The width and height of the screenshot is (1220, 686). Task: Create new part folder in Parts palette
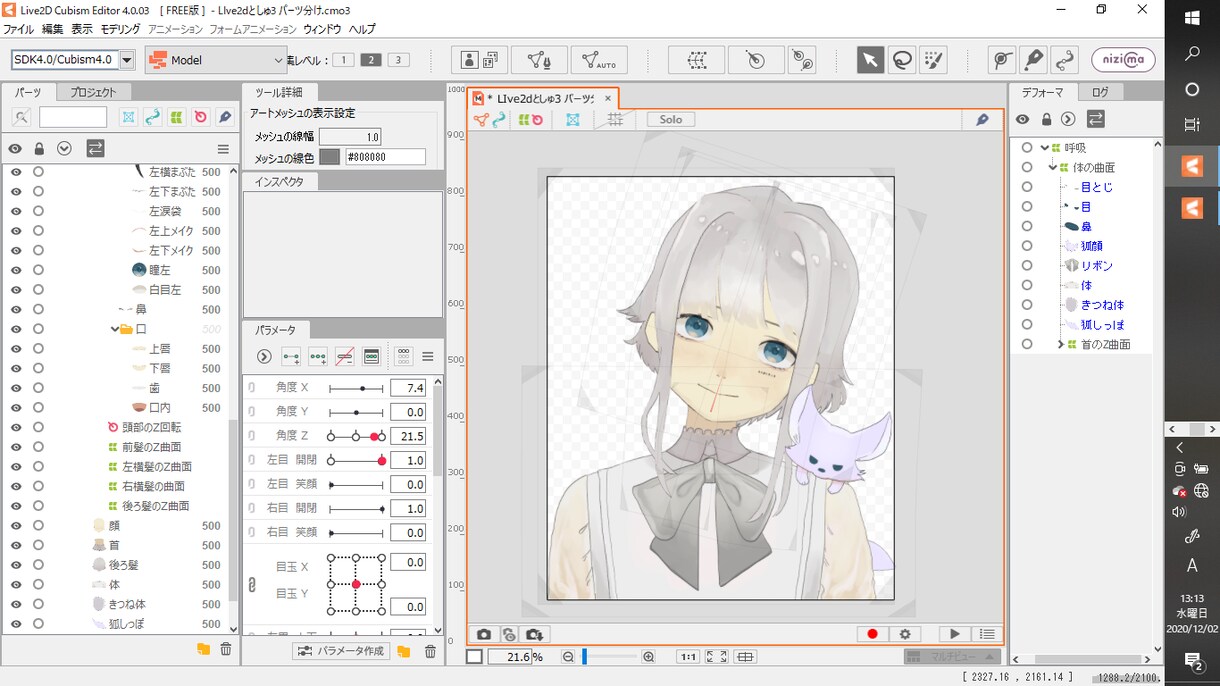pos(204,649)
